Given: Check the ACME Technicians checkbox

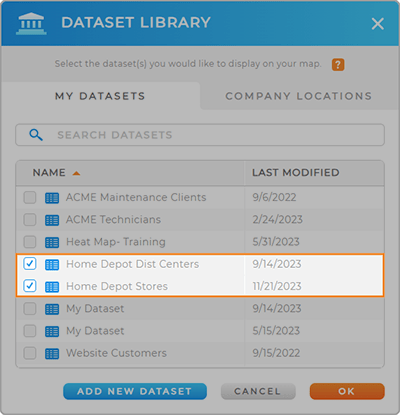Looking at the screenshot, I should point(30,220).
